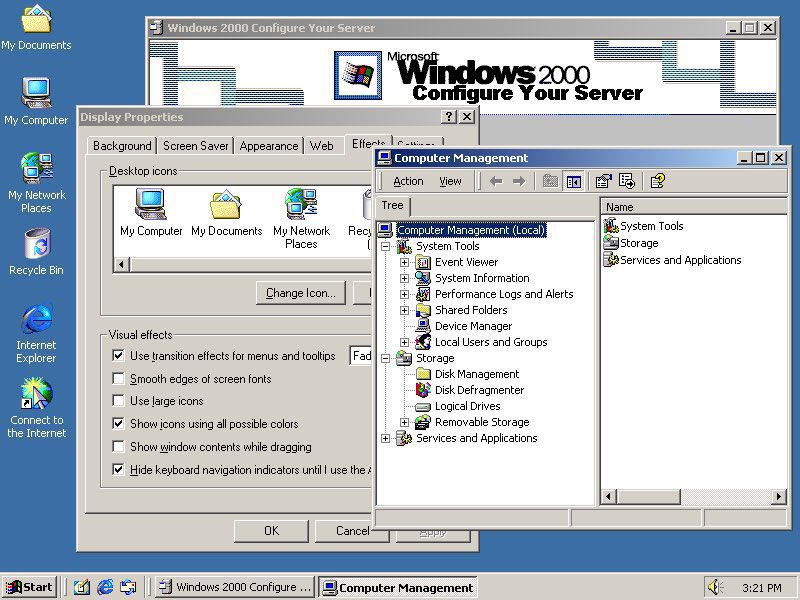The width and height of the screenshot is (800, 600).
Task: Enable Smooth edges of screen fonts
Action: tap(118, 379)
